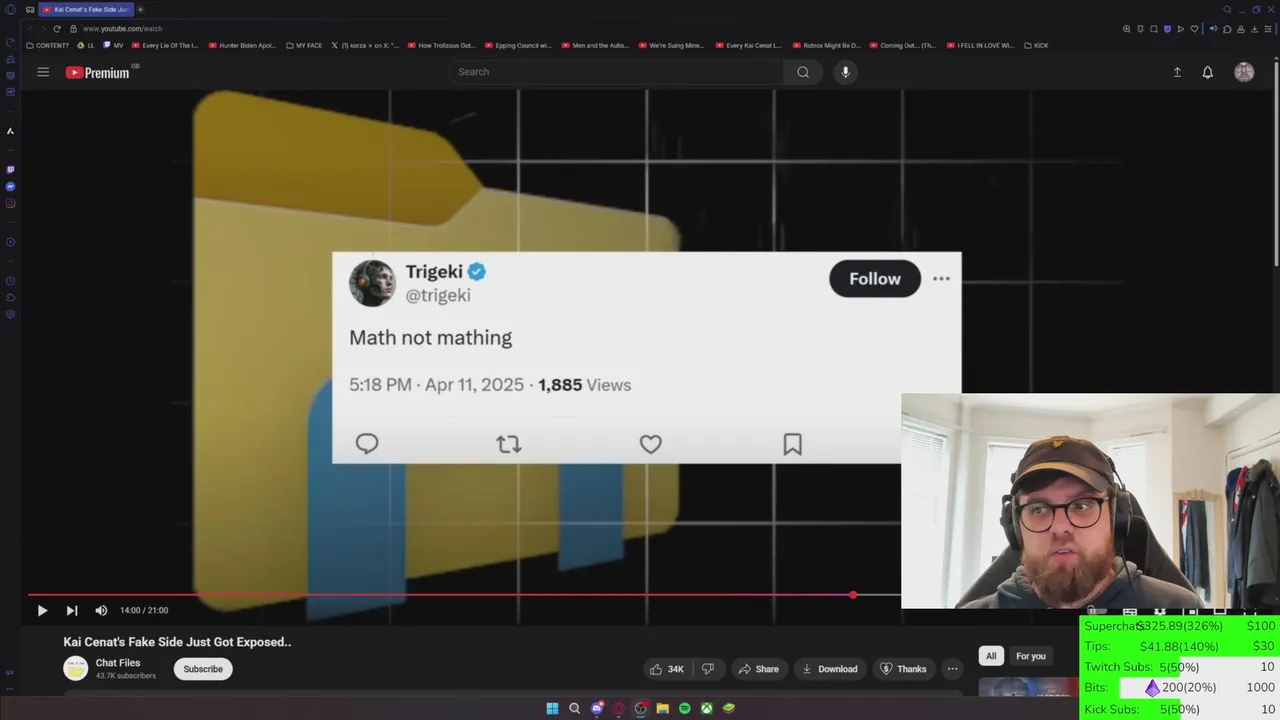Seek using the red video progress bar
Image resolution: width=1280 pixels, height=720 pixels.
click(x=464, y=595)
